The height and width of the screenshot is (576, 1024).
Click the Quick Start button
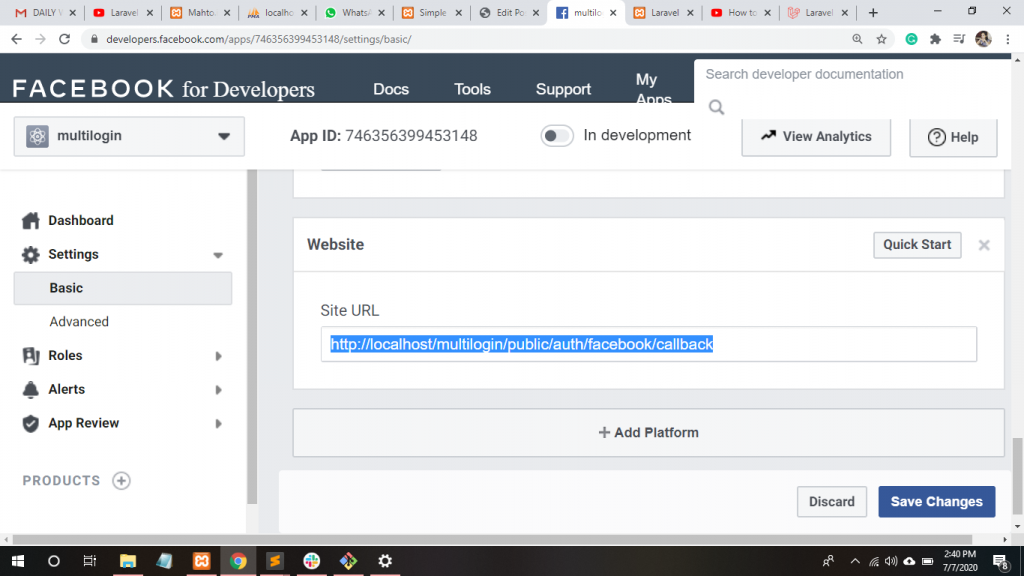pos(917,245)
